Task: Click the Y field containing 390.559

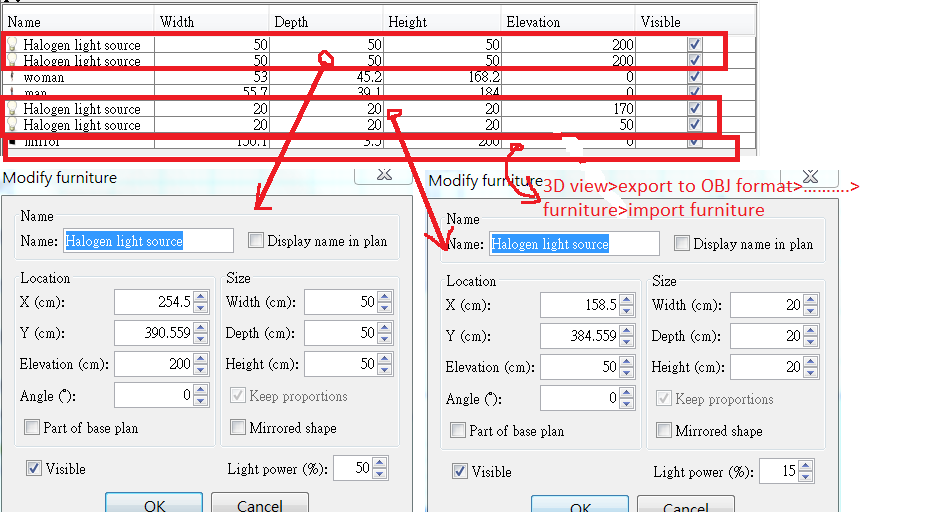Action: tap(153, 333)
